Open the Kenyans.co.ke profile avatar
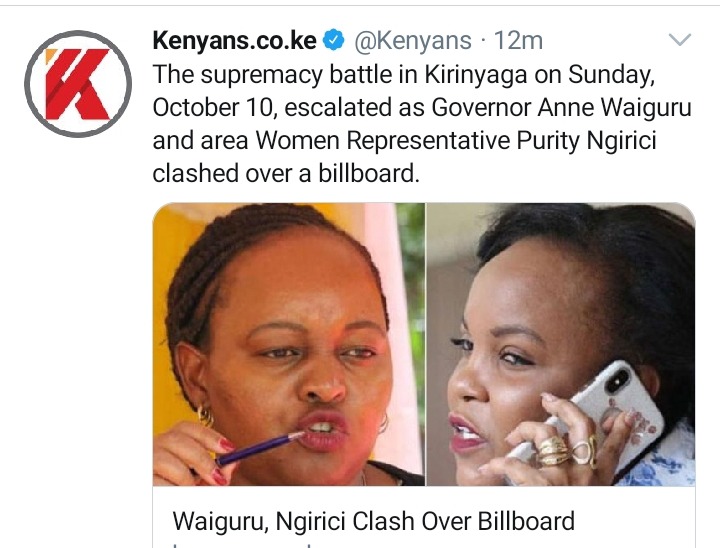The image size is (720, 548). [x=78, y=84]
